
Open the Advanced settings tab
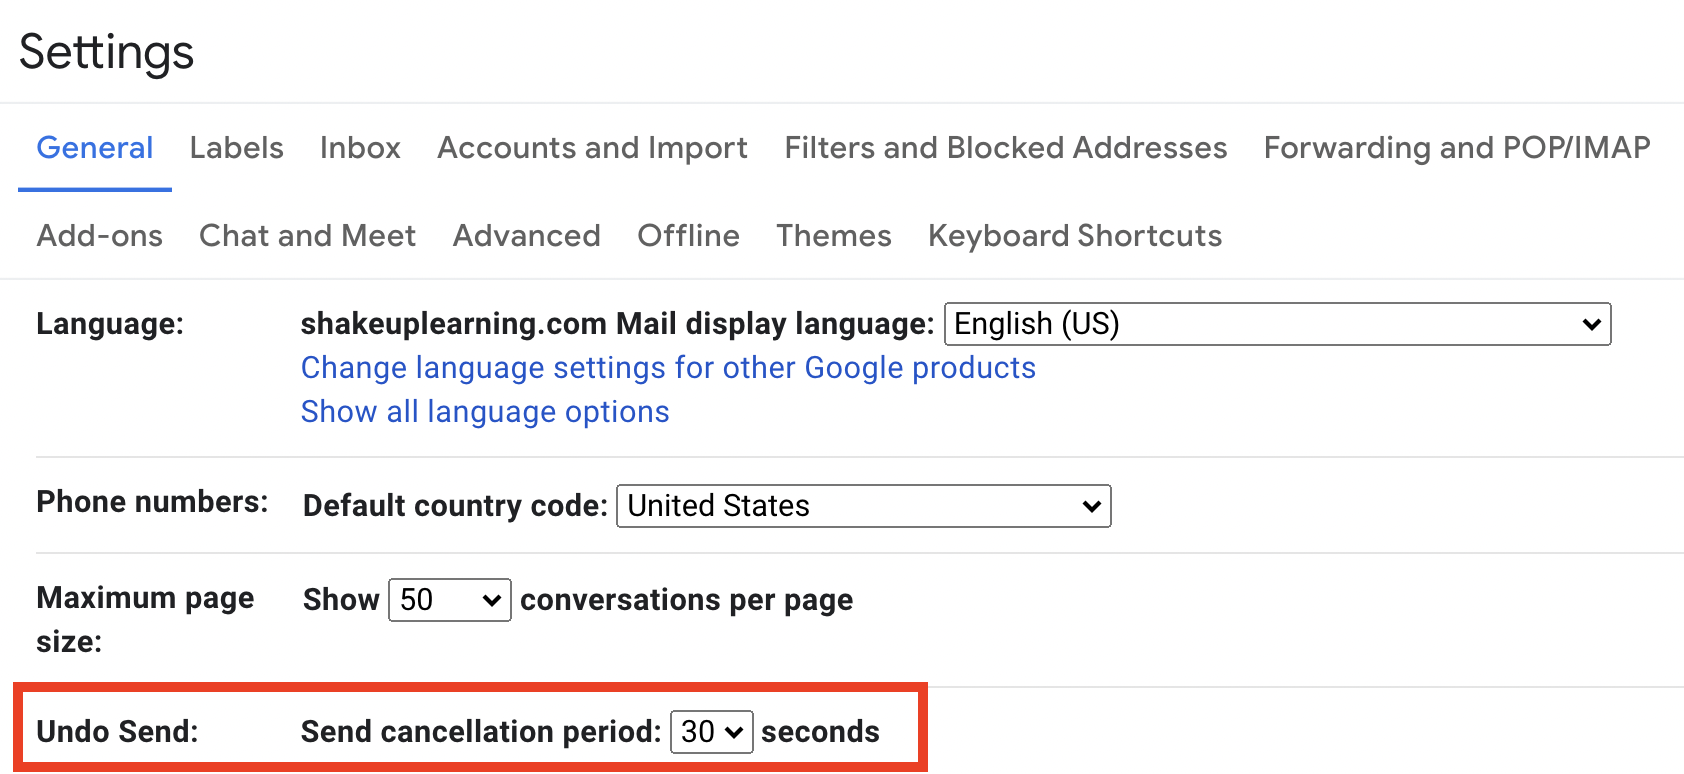(527, 236)
